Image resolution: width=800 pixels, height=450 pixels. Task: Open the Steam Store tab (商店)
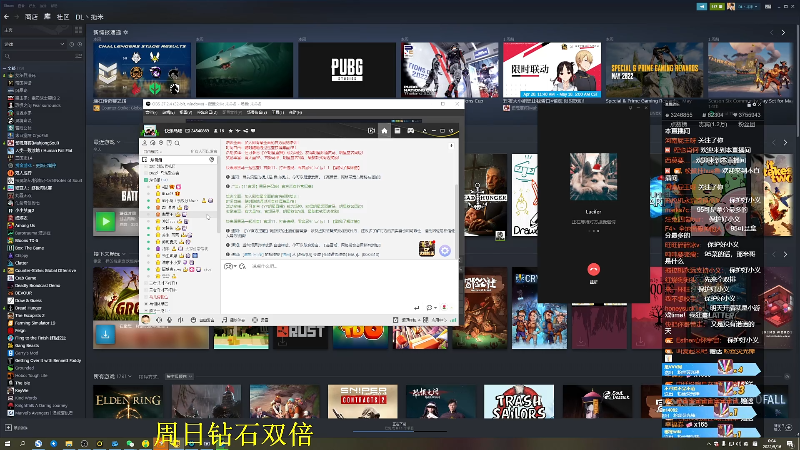point(31,17)
